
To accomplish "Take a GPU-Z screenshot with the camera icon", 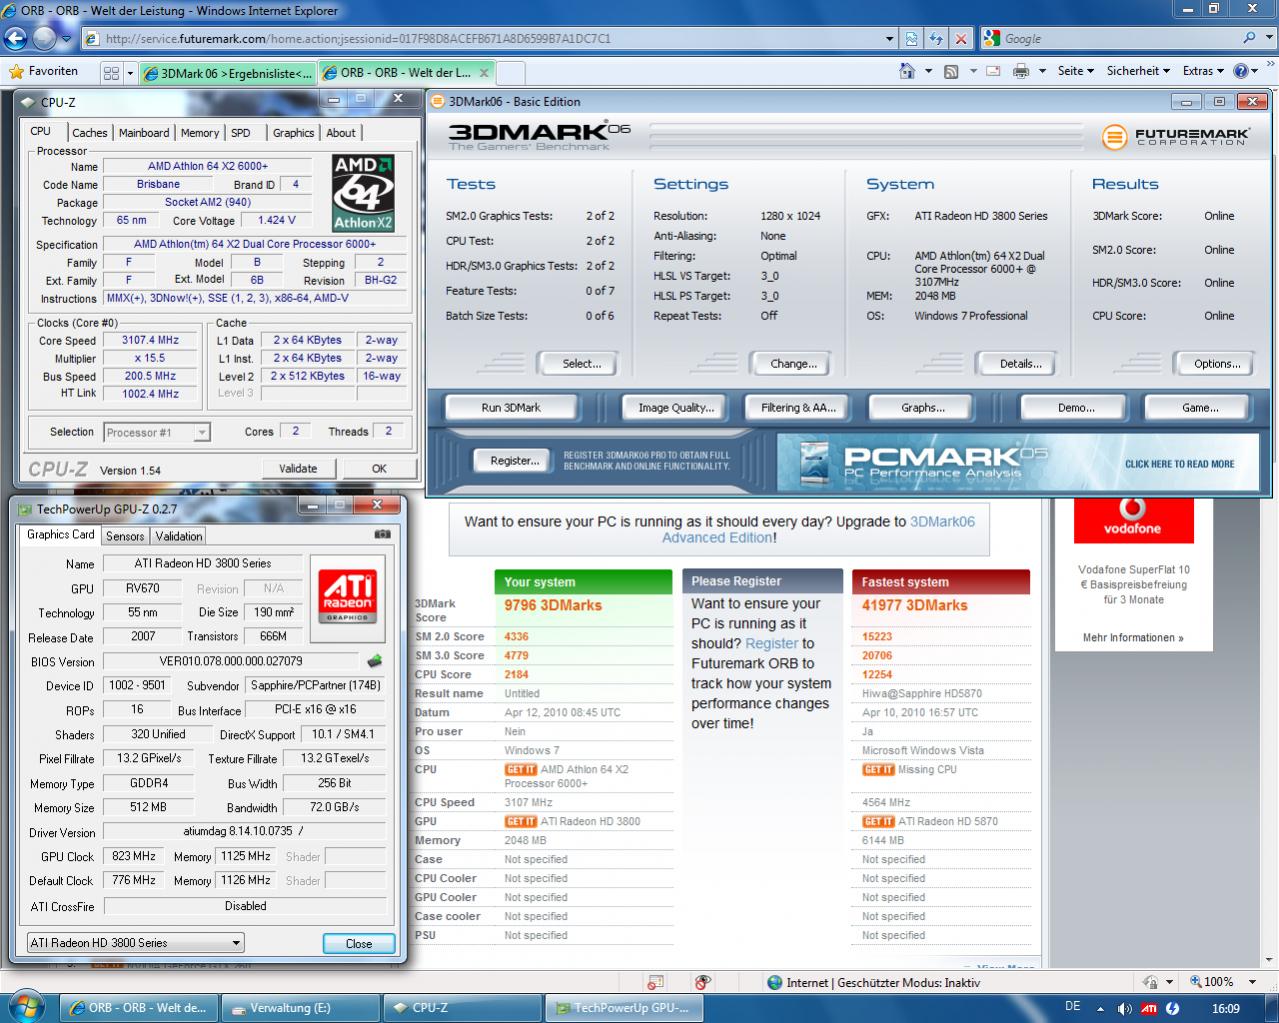I will 381,535.
